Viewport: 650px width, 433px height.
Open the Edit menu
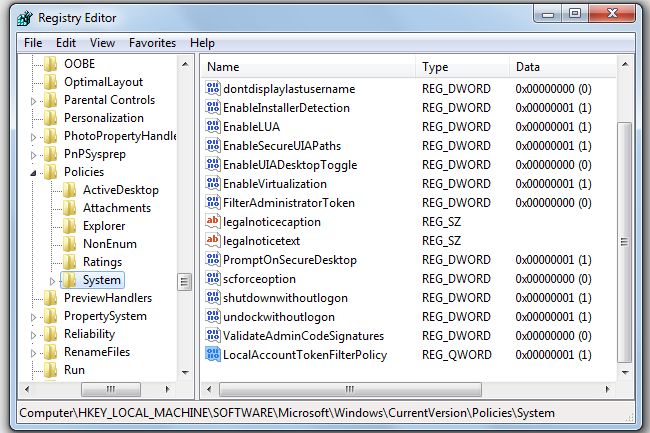[x=66, y=43]
